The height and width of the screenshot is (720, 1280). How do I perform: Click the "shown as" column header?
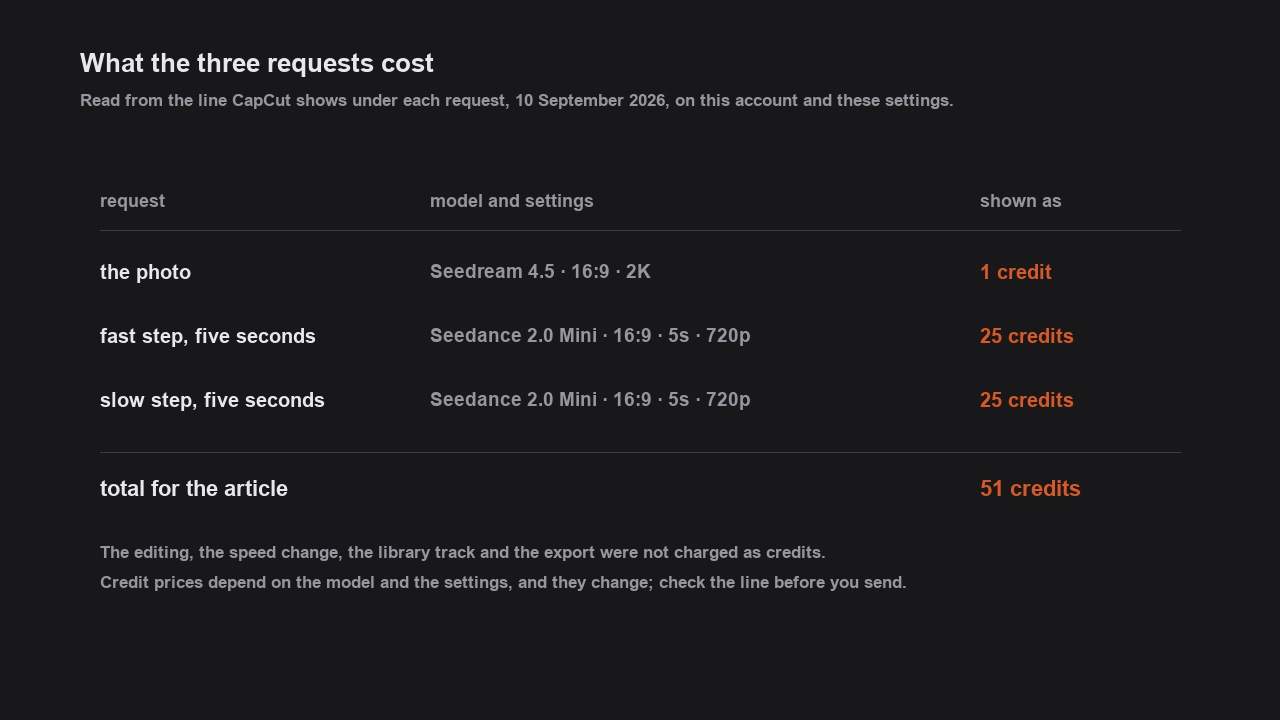pos(1020,201)
